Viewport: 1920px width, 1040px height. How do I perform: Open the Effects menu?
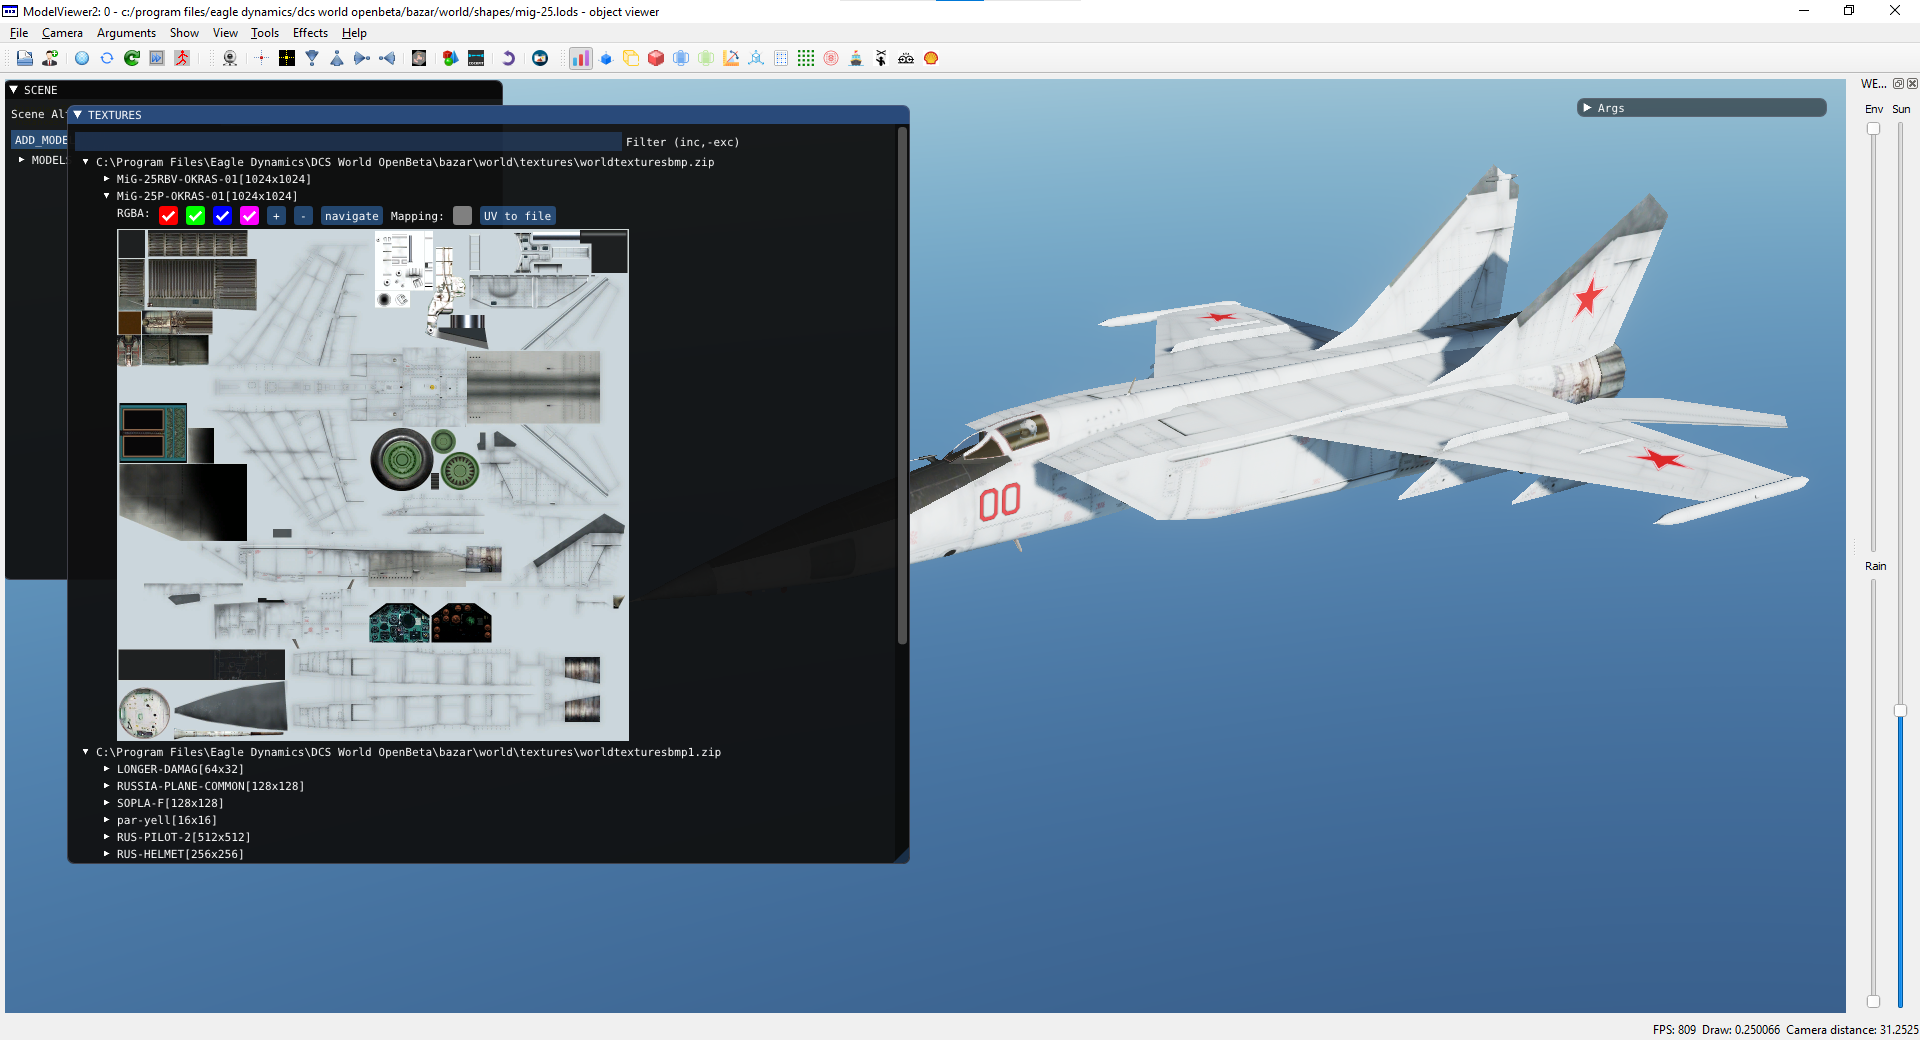(x=310, y=33)
